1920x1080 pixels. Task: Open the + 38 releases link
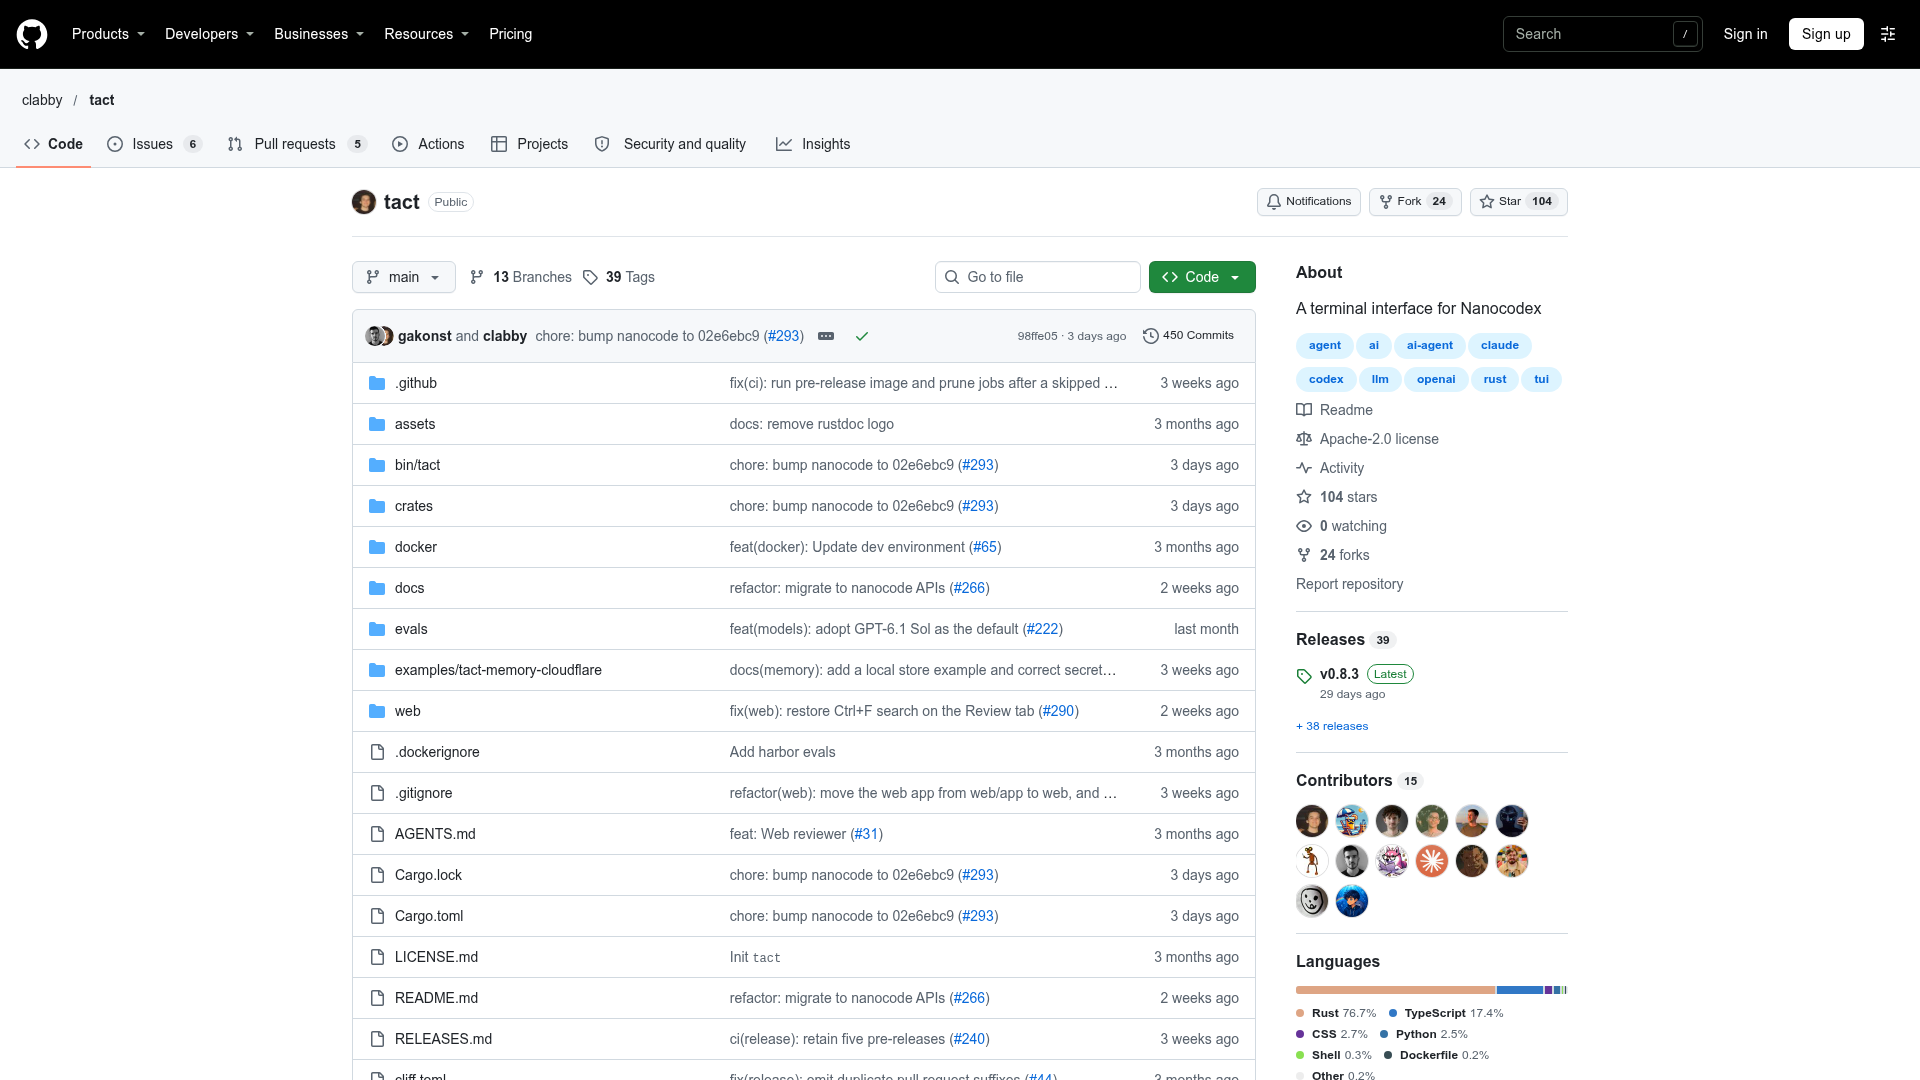pos(1332,726)
